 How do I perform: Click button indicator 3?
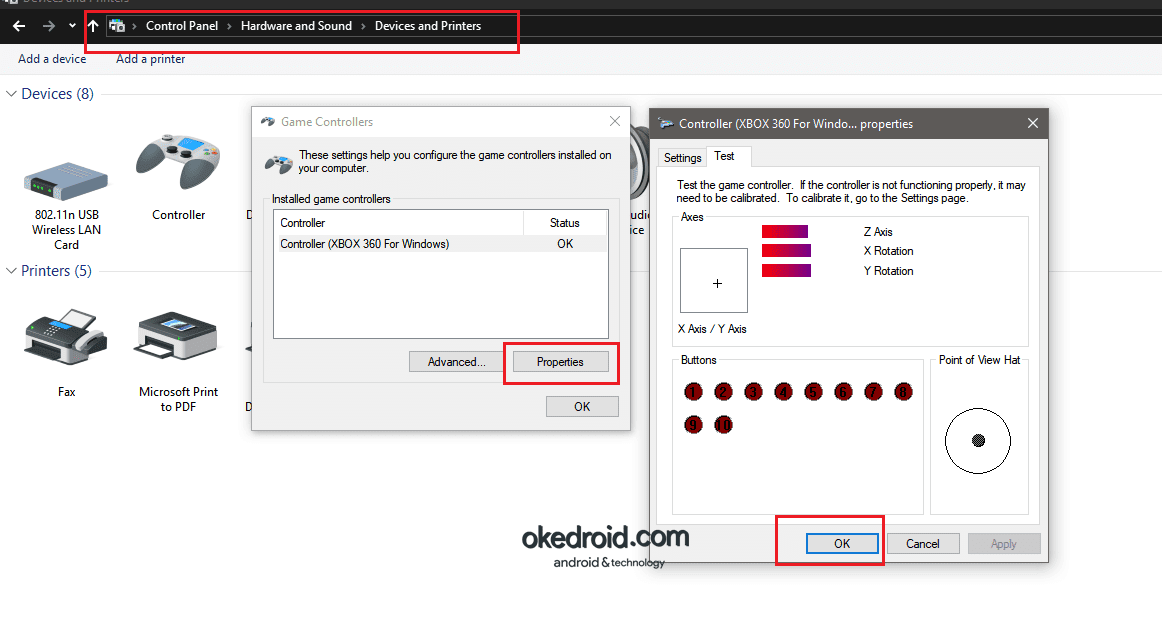tap(753, 391)
